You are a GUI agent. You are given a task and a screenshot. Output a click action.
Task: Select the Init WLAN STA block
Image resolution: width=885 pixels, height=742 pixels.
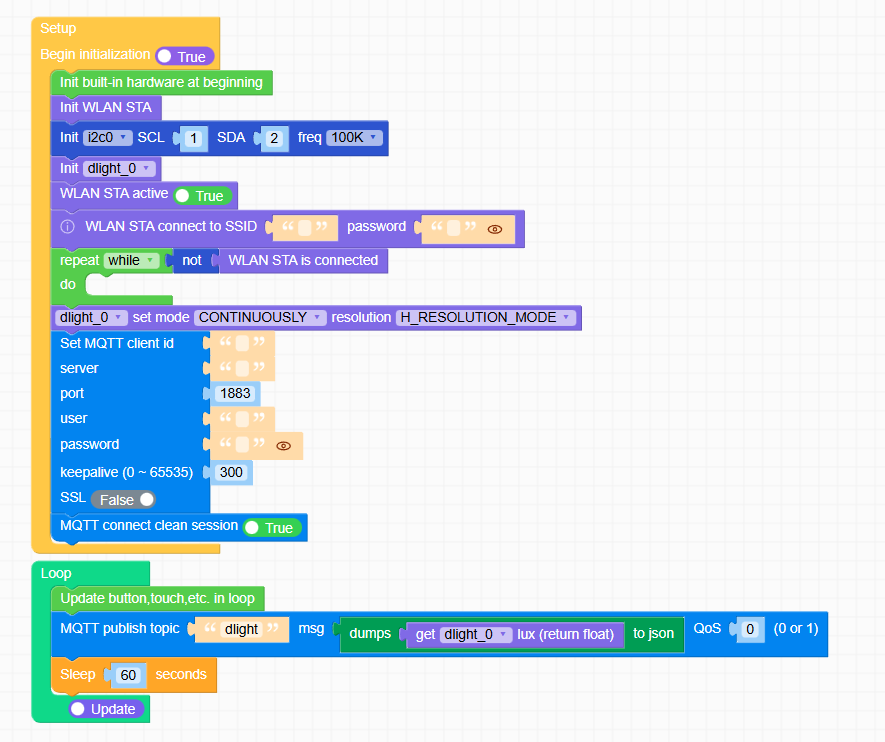105,107
